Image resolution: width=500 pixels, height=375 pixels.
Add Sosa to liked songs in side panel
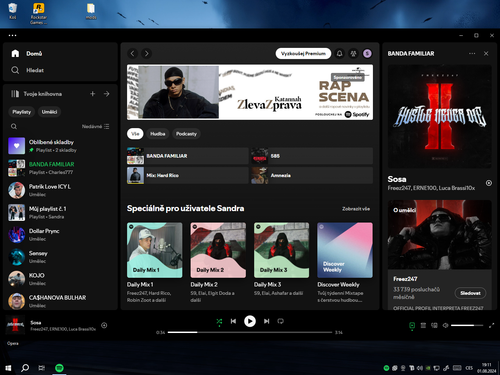[489, 183]
